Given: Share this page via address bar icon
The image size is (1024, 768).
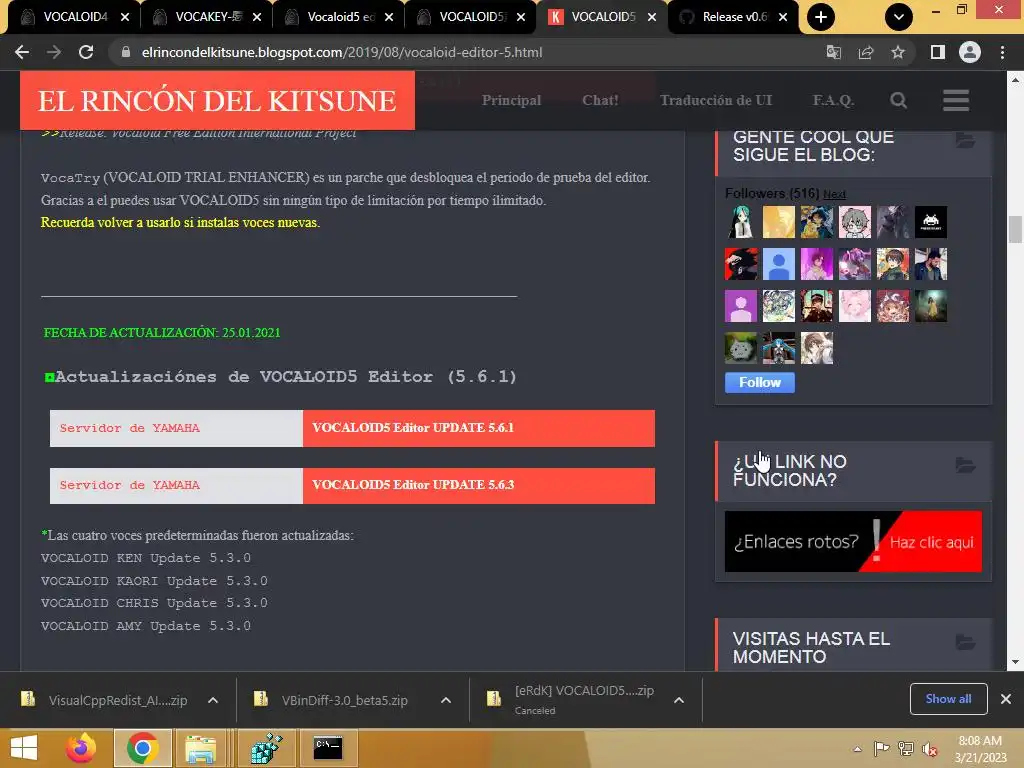Looking at the screenshot, I should [x=866, y=52].
